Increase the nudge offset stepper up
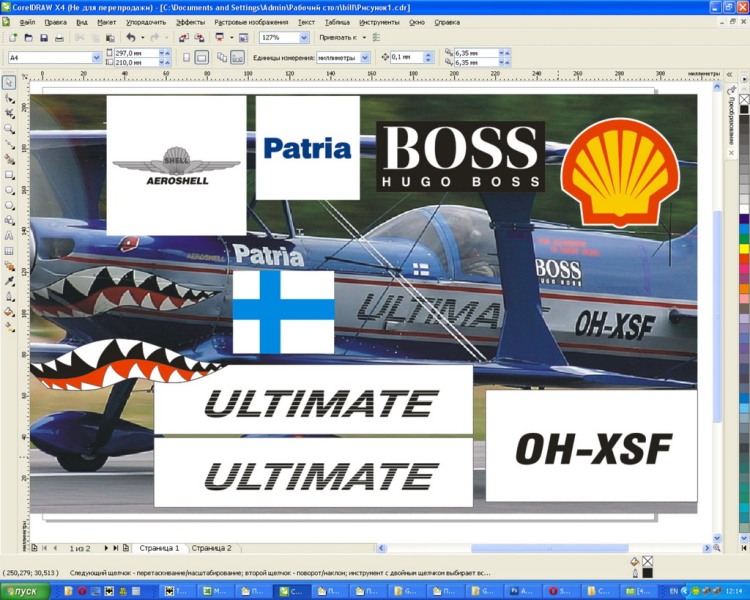 [x=429, y=55]
